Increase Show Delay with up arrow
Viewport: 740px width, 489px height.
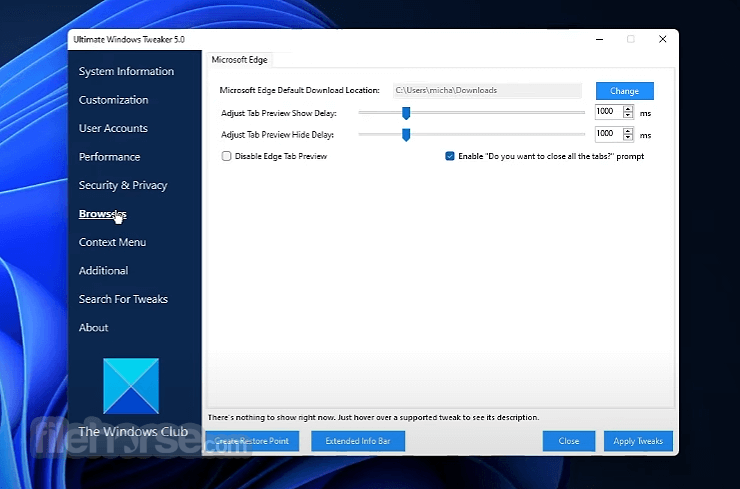[628, 109]
